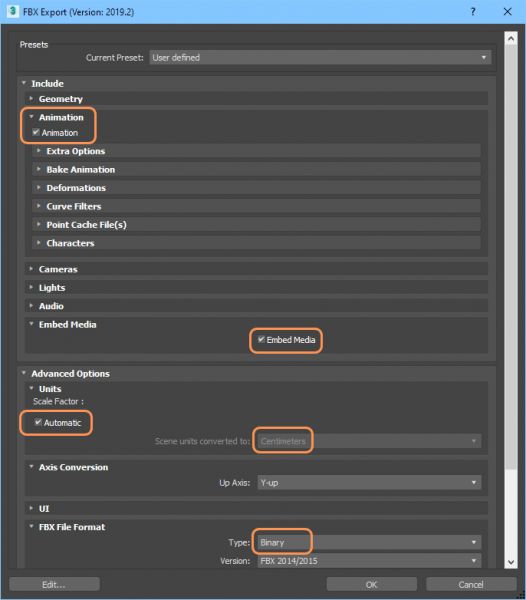
Task: Open the Current Preset dropdown
Action: 320,57
